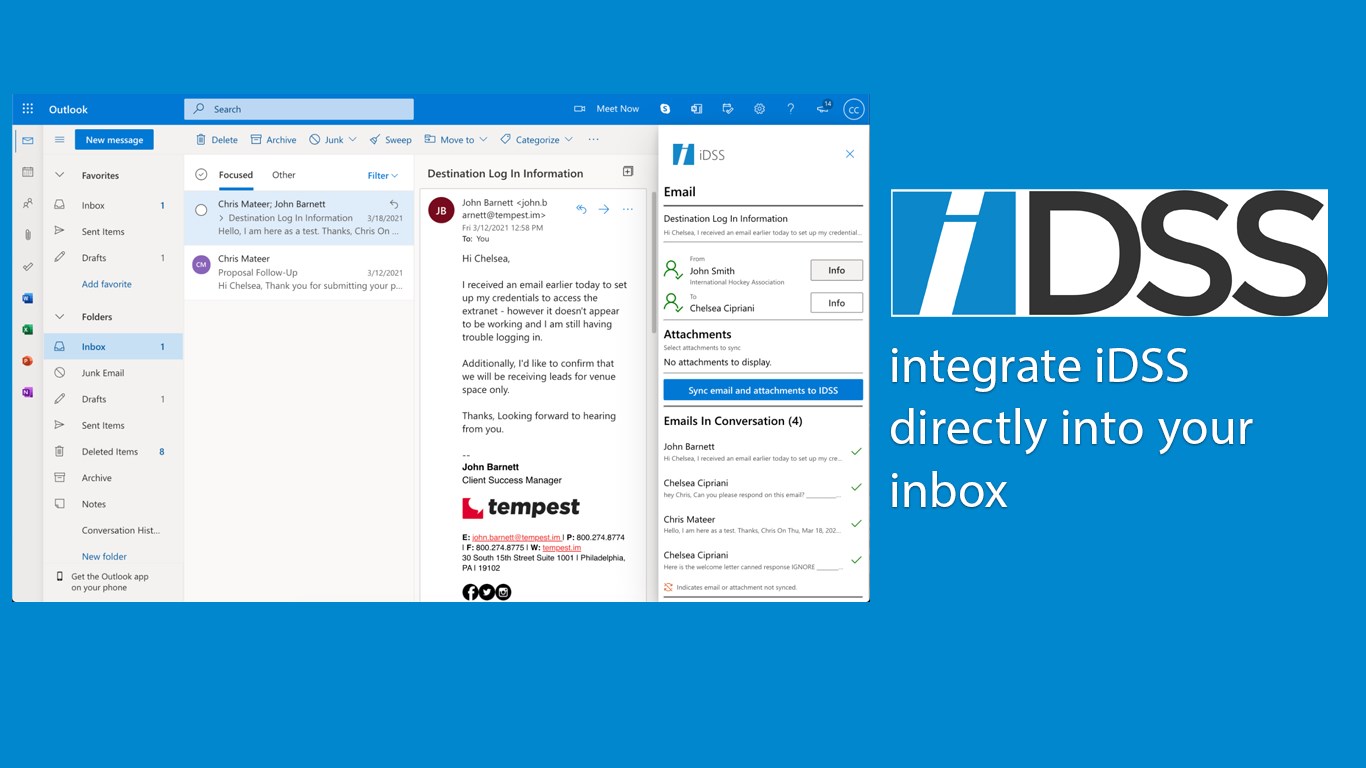This screenshot has height=768, width=1366.
Task: Open Inbox under Folders
Action: pos(113,347)
